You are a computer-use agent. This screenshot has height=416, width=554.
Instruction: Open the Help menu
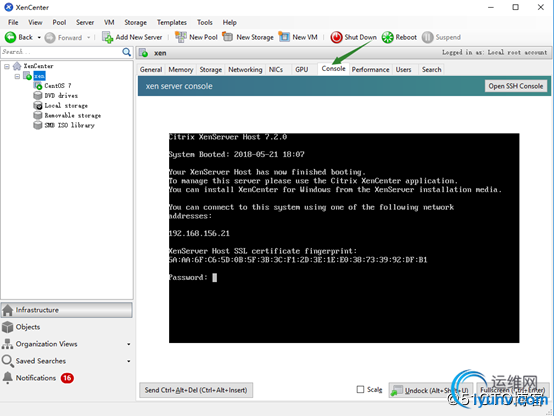click(x=230, y=23)
